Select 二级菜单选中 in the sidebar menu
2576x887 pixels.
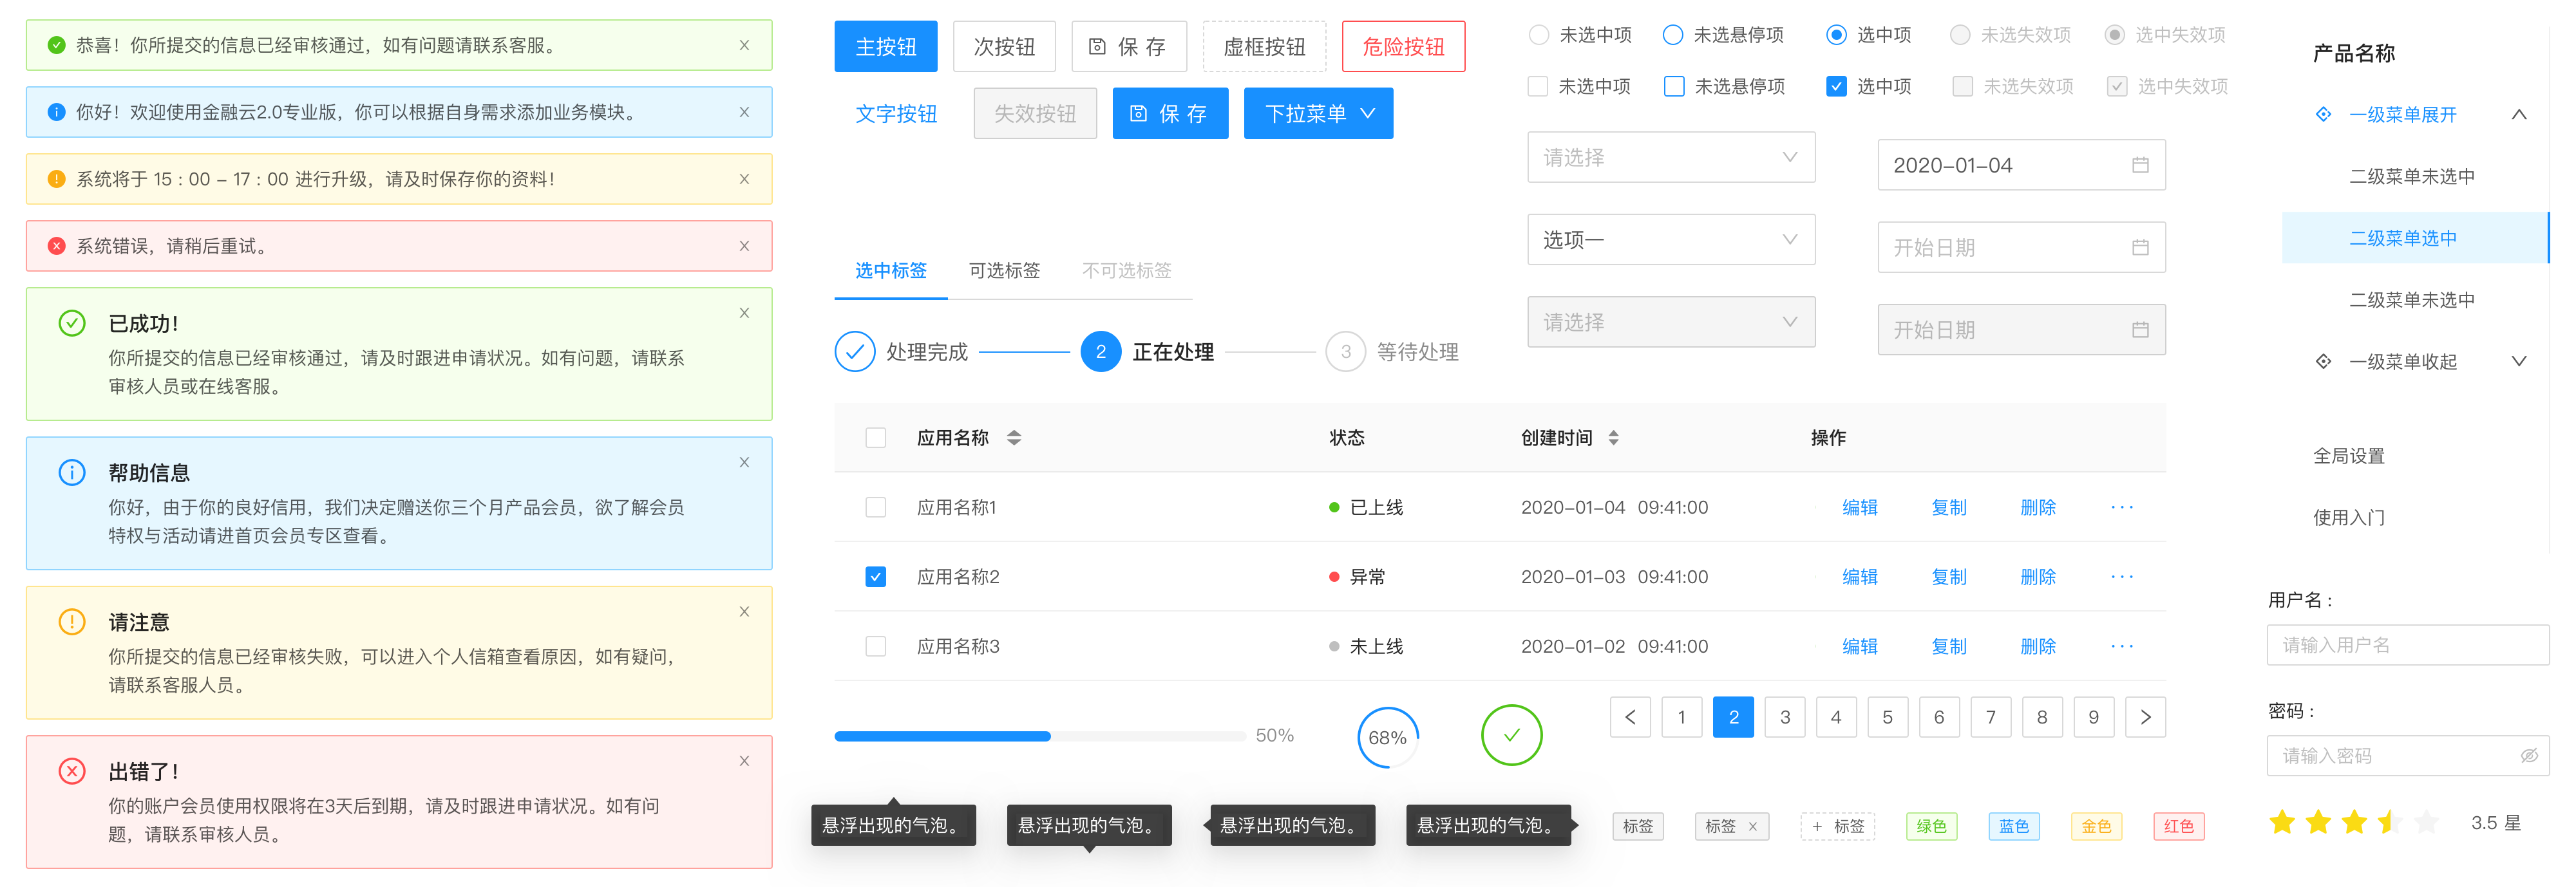pyautogui.click(x=2403, y=238)
